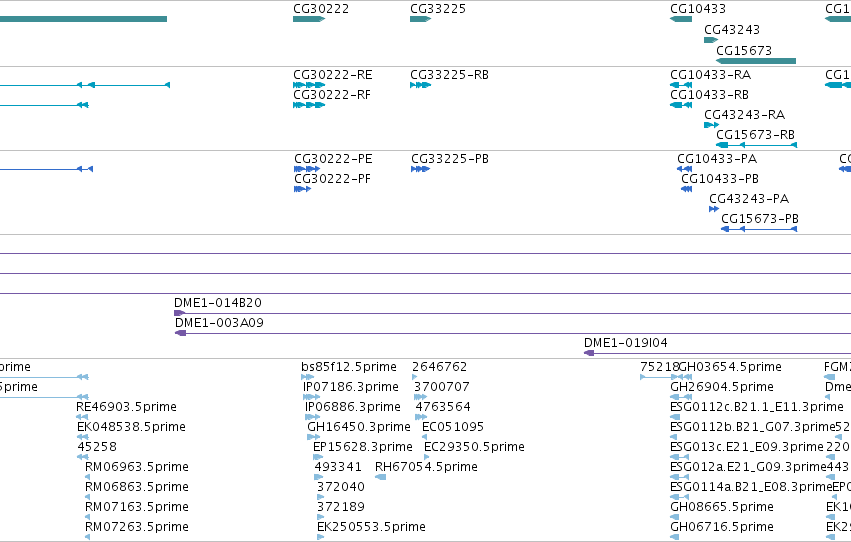Screen dimensions: 851x542
Task: Select the CG15673 gene bar
Action: 756,61
